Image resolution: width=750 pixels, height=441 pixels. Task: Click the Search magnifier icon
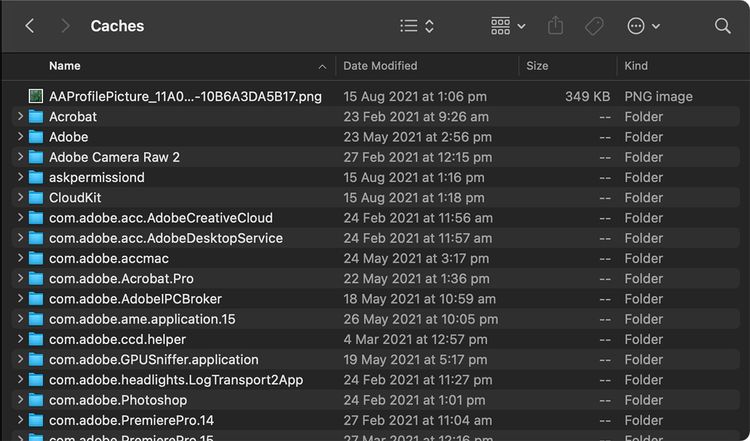[x=722, y=26]
